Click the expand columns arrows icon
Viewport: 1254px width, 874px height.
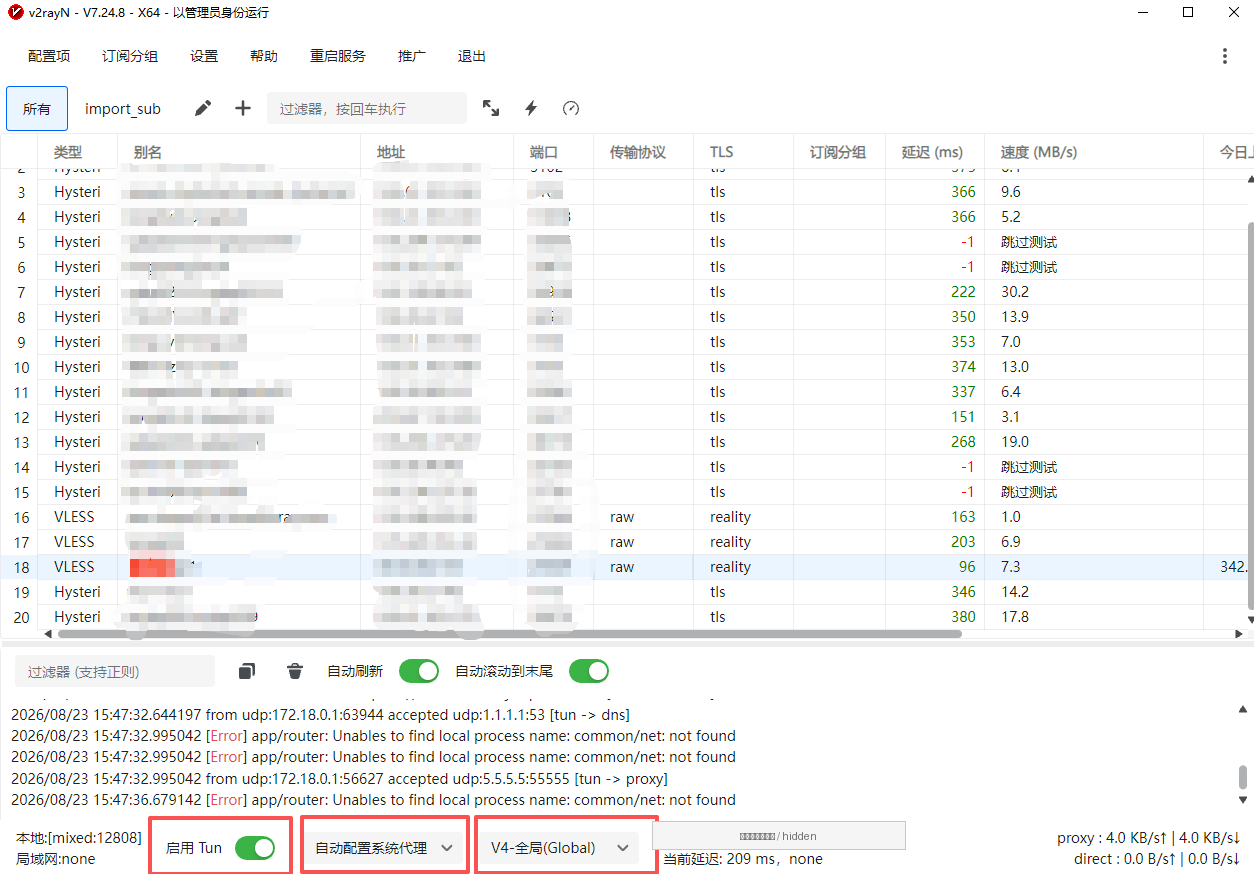(x=491, y=108)
